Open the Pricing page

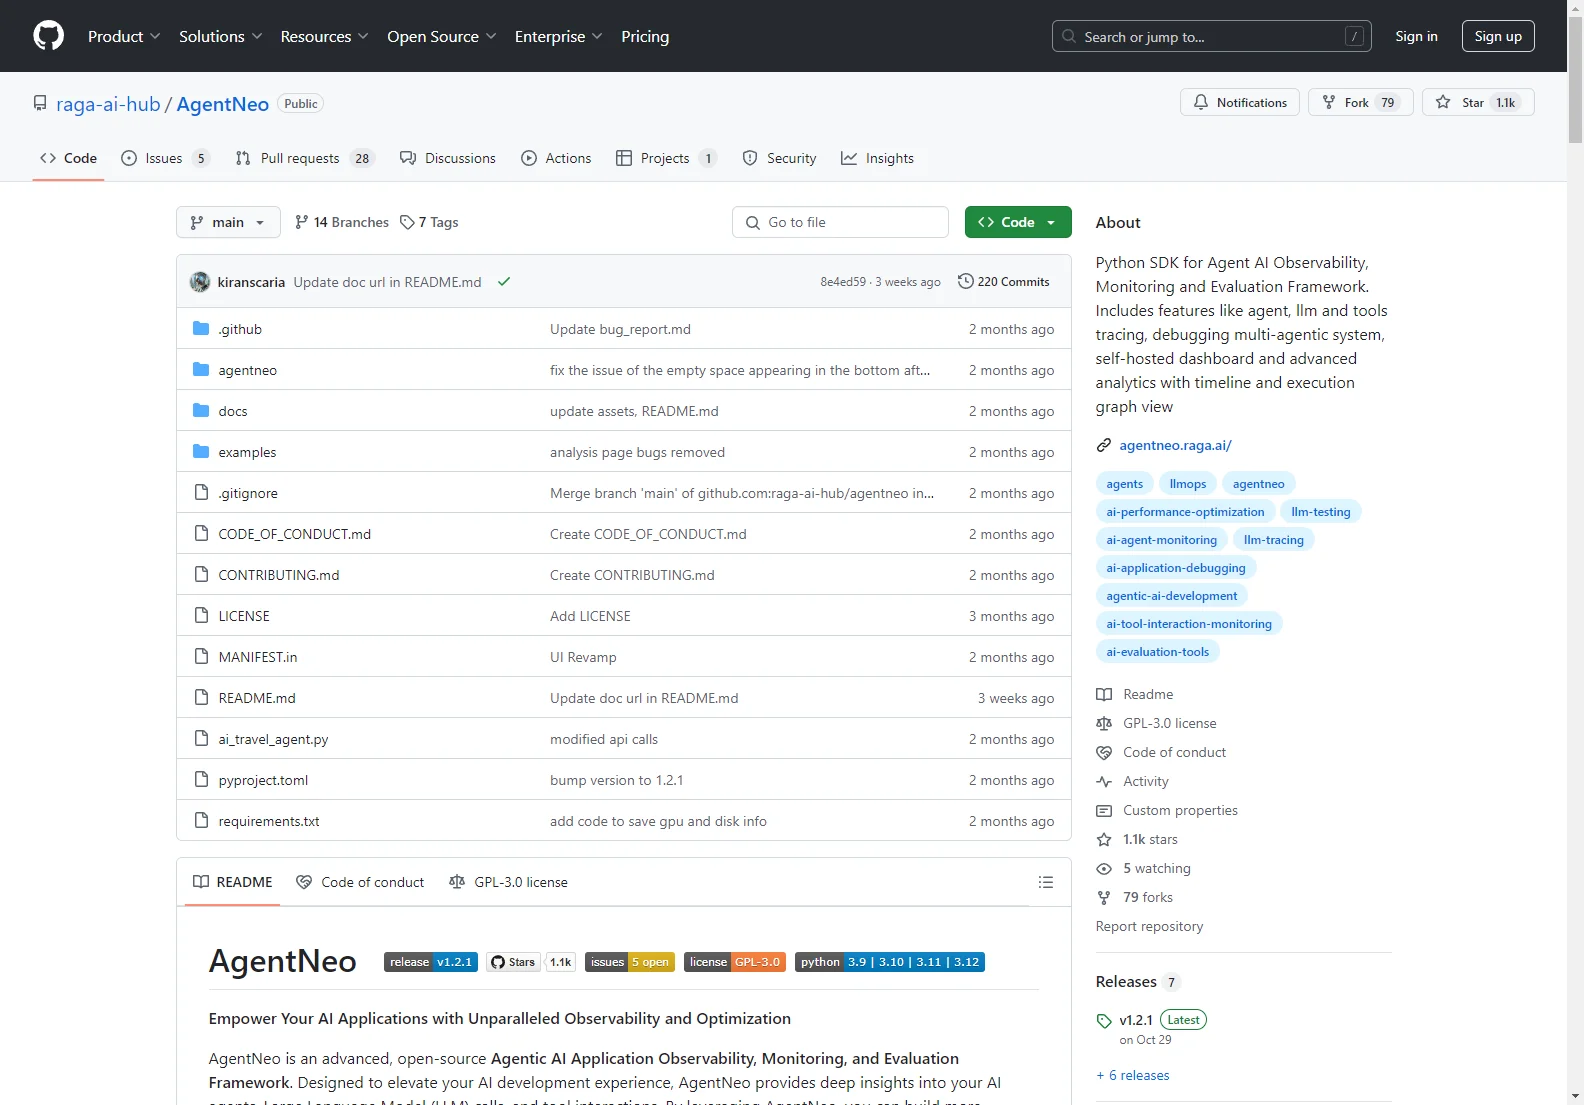point(645,36)
